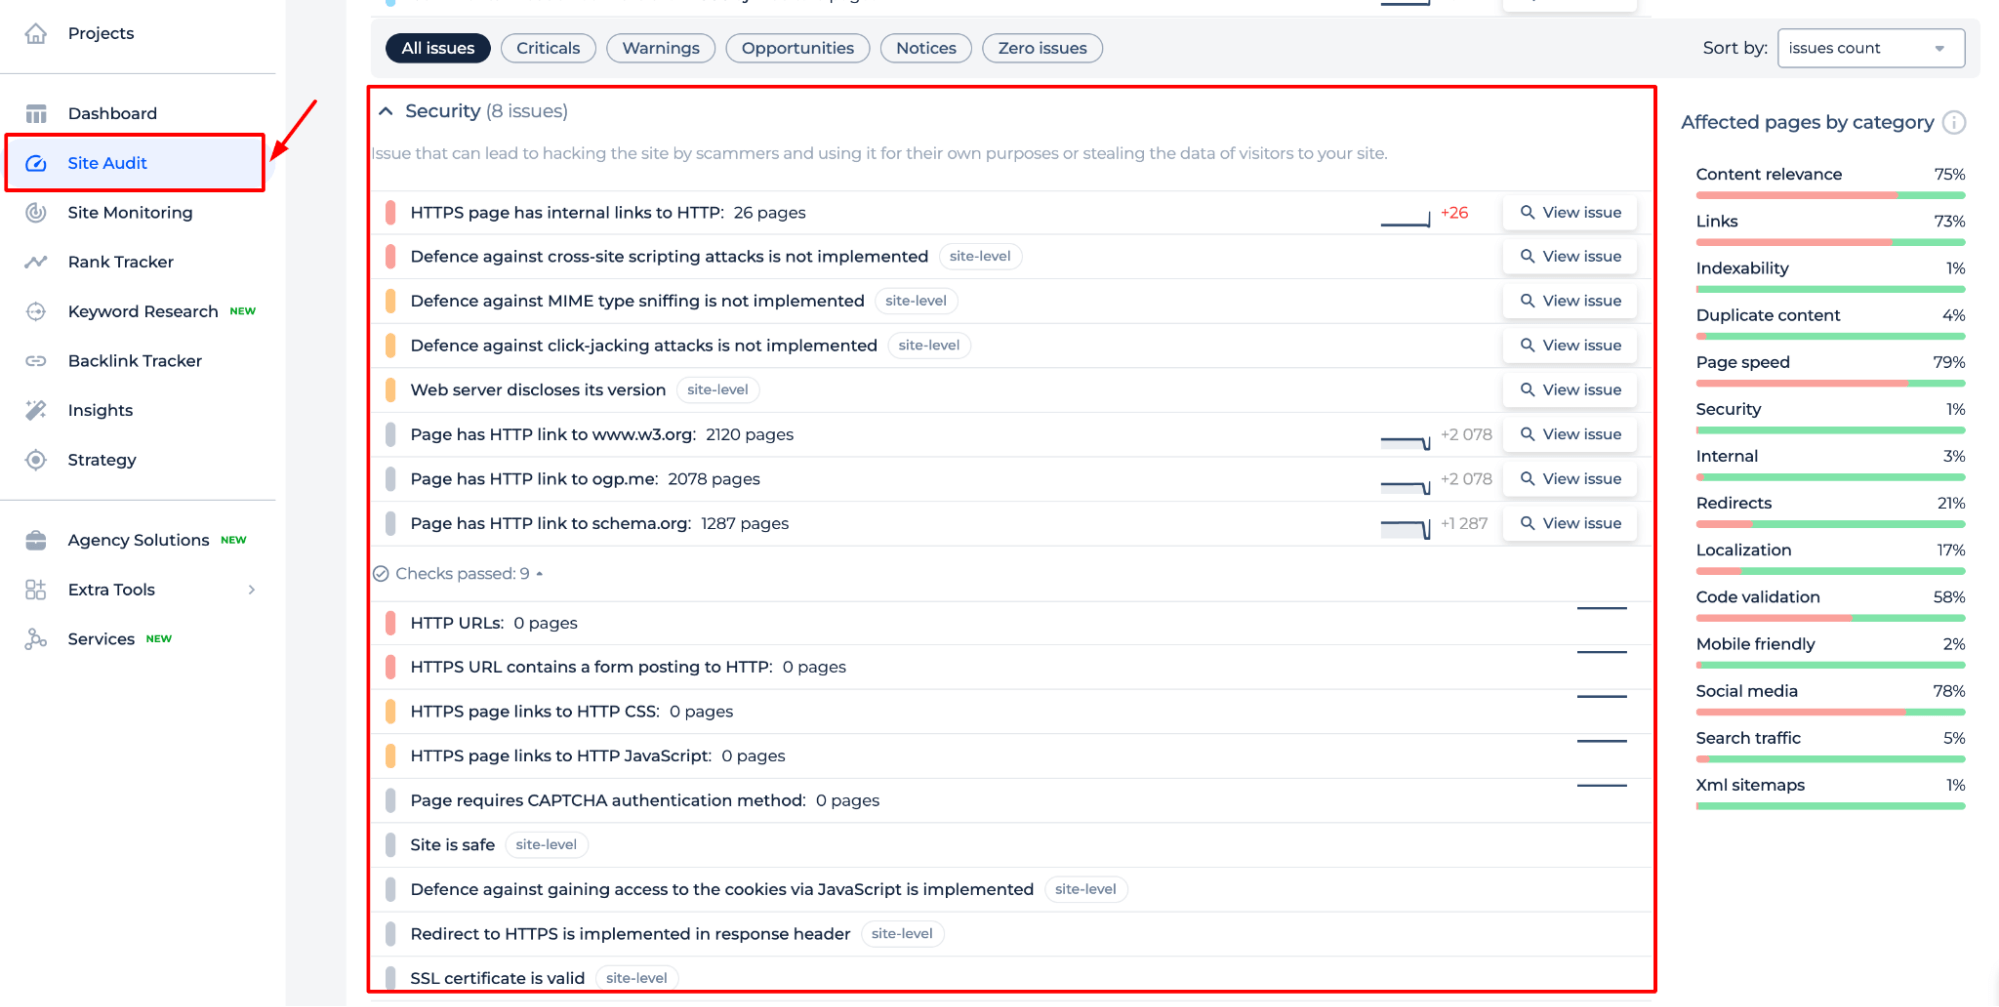Select the Zero issues filter
The image size is (1999, 1007).
click(1042, 48)
